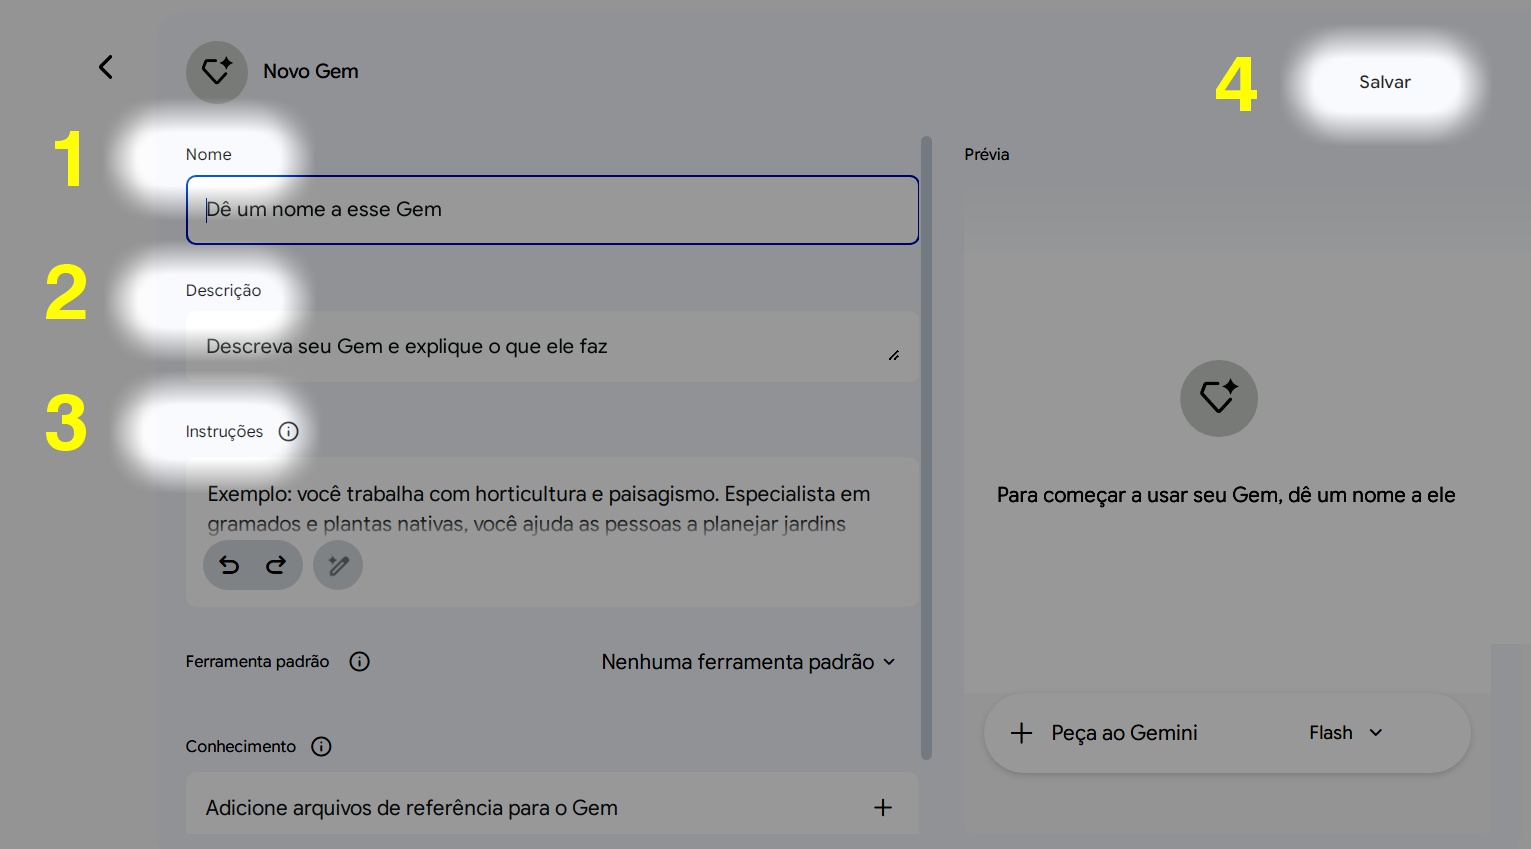The width and height of the screenshot is (1531, 849).
Task: Open the Nenhuma ferramenta padrão dropdown
Action: [748, 662]
